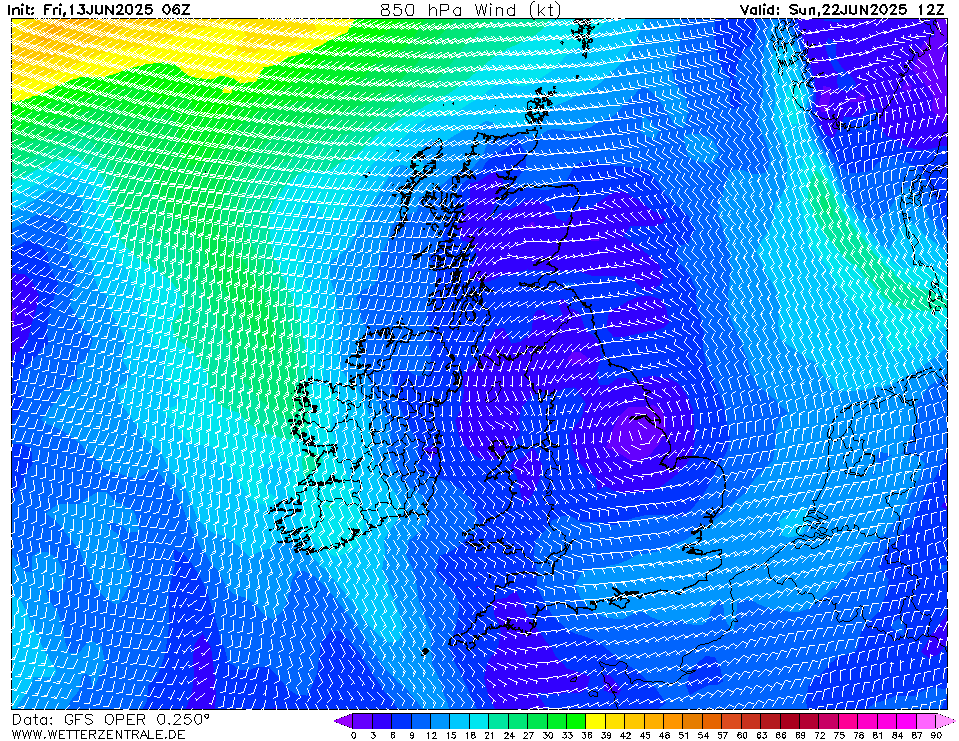Select the dark red 66–69 kt legend swatch
This screenshot has height=741, width=959.
pyautogui.click(x=790, y=721)
